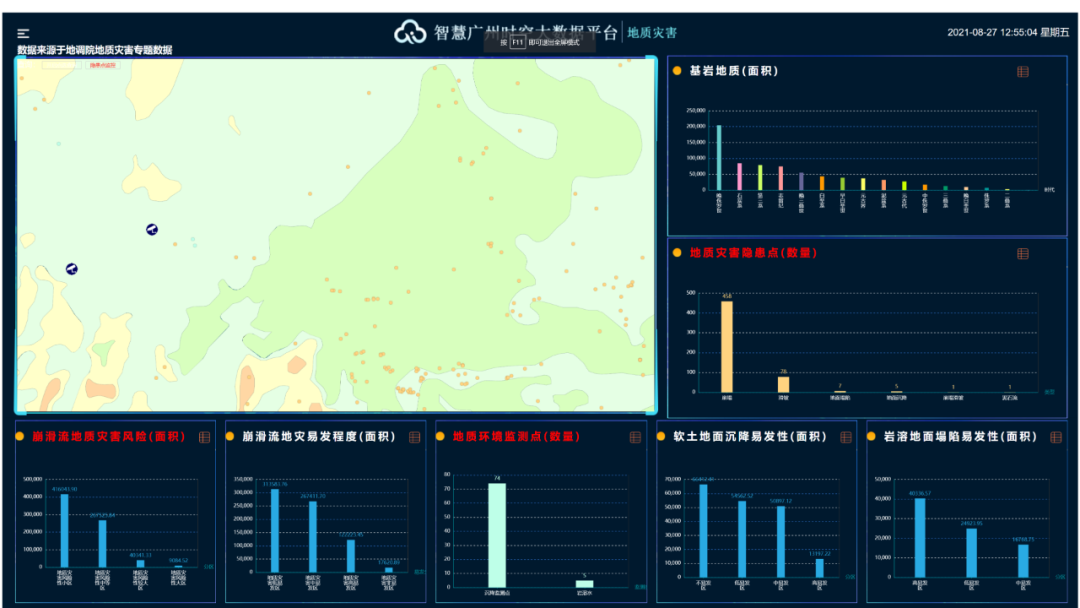This screenshot has width=1080, height=608.
Task: Click the purple fifth bar in 基岩地质 chart
Action: pyautogui.click(x=801, y=182)
